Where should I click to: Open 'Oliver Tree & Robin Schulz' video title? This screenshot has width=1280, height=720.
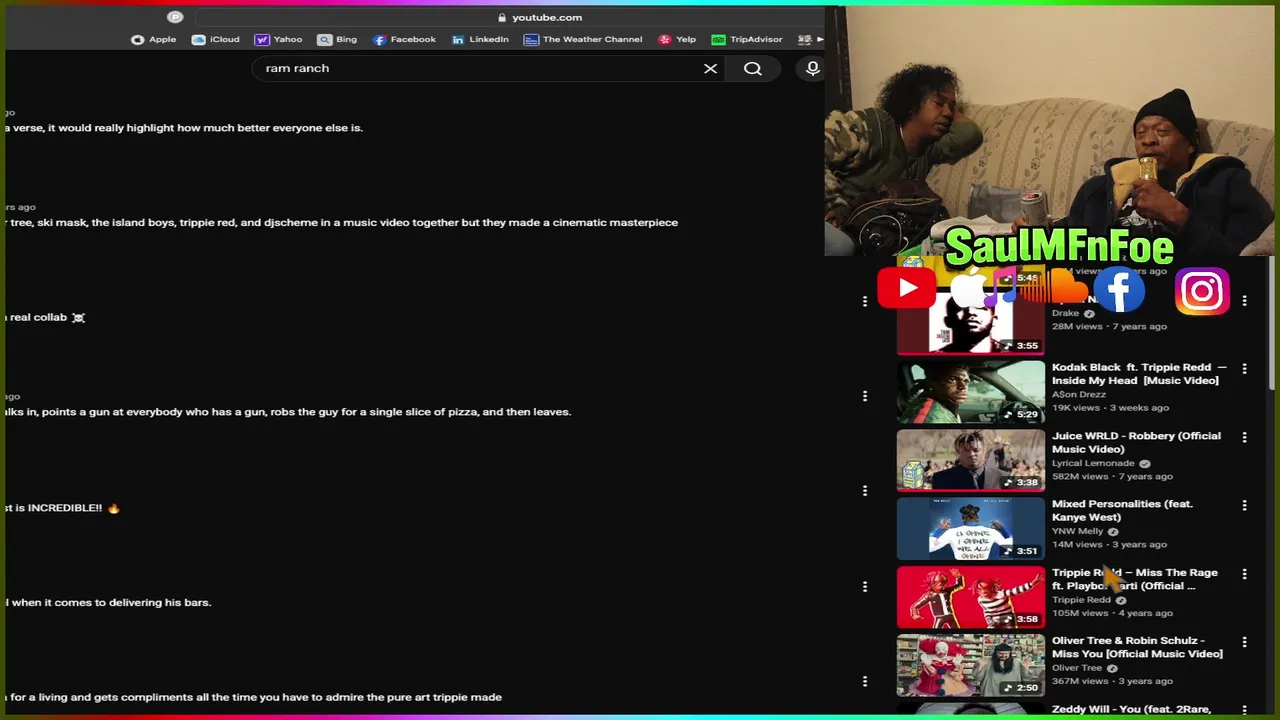(1137, 647)
